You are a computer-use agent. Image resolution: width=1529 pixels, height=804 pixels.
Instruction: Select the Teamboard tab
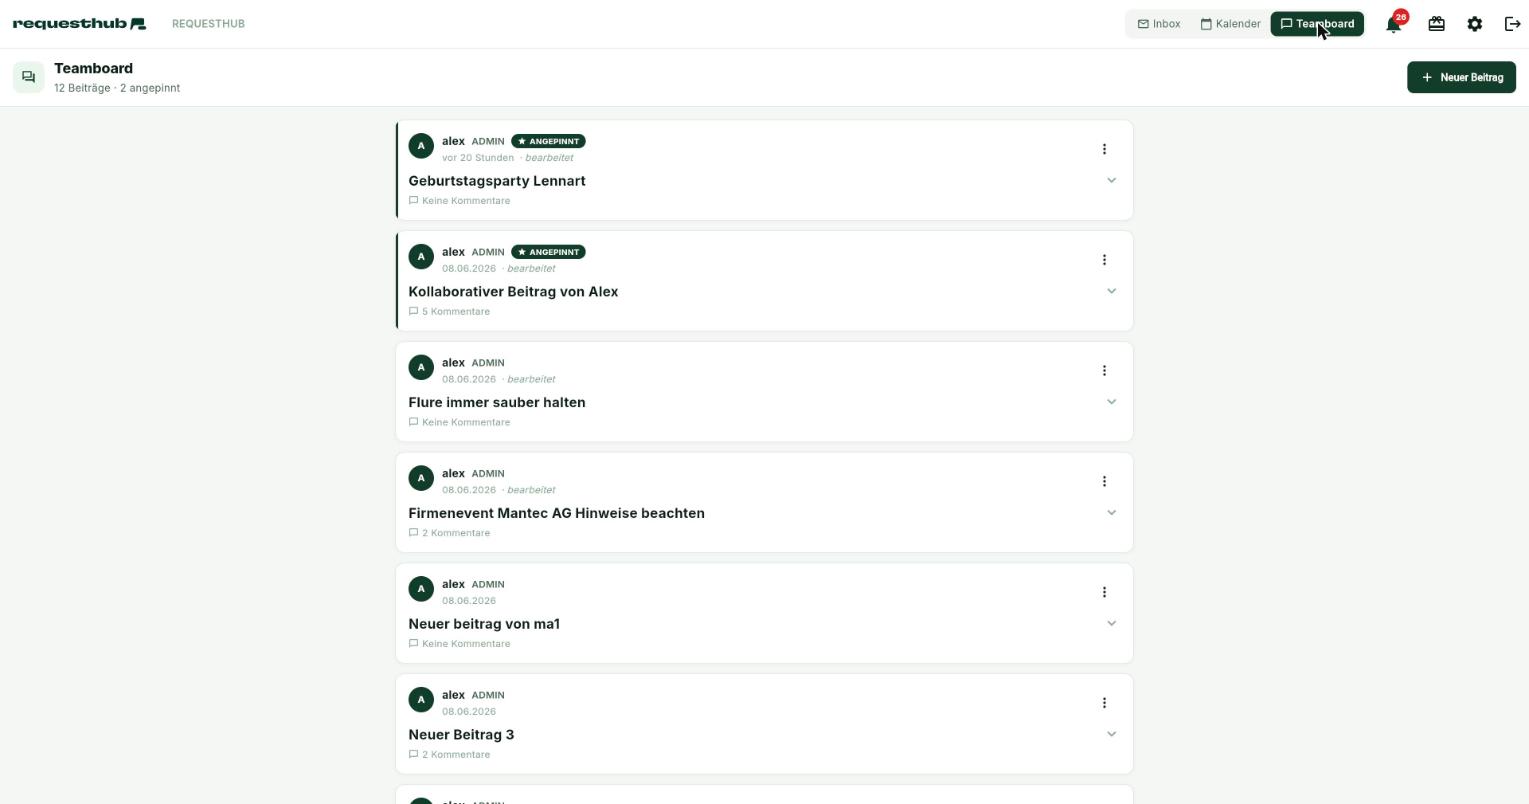click(1317, 24)
